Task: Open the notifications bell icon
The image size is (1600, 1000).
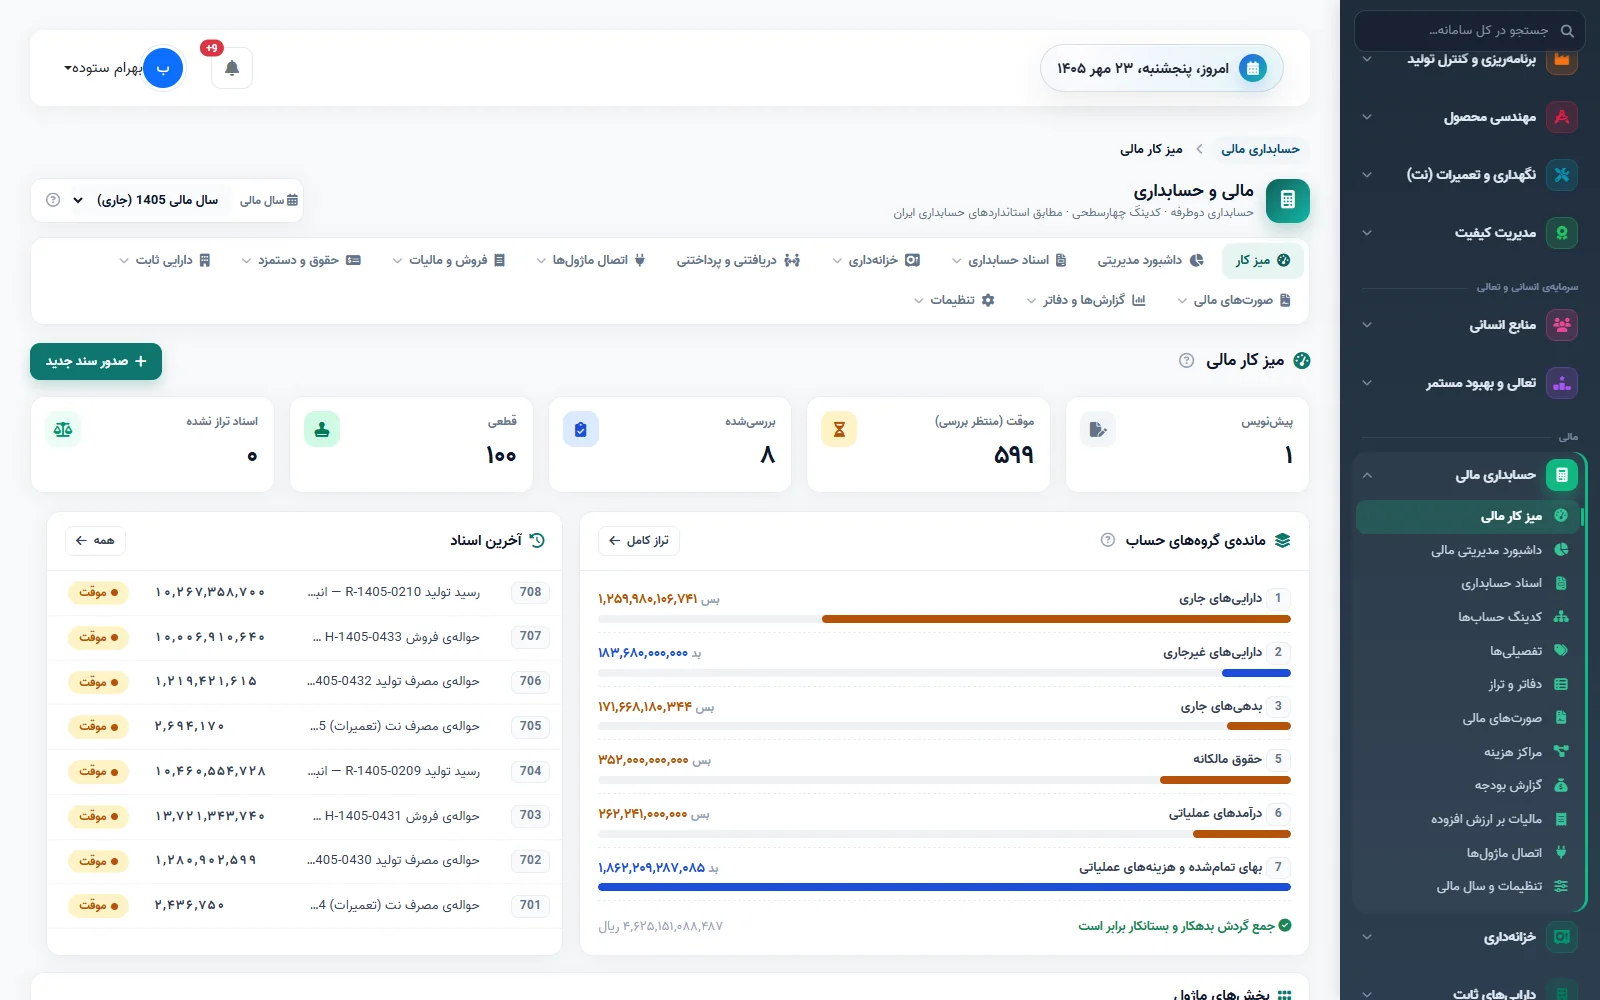Action: pyautogui.click(x=232, y=68)
